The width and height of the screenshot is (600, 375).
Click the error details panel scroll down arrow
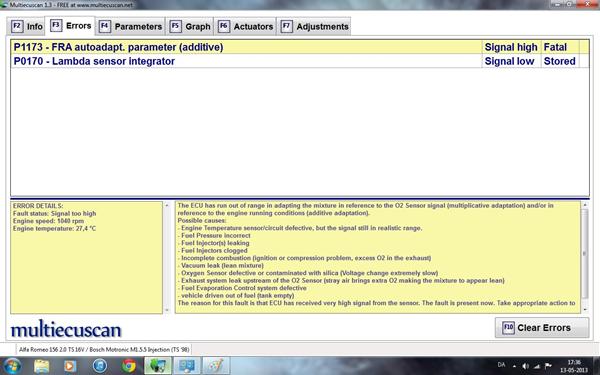click(166, 310)
